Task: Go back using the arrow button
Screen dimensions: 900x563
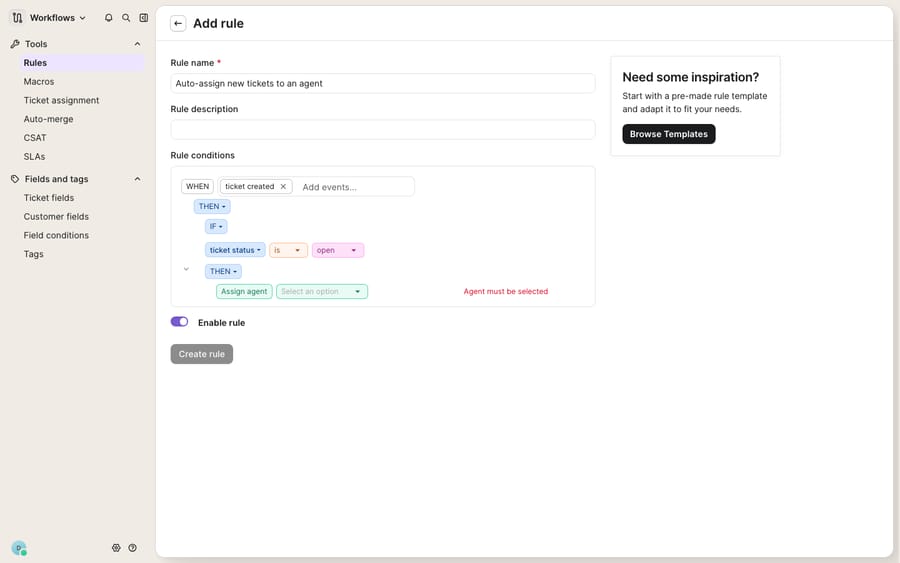Action: (x=178, y=24)
